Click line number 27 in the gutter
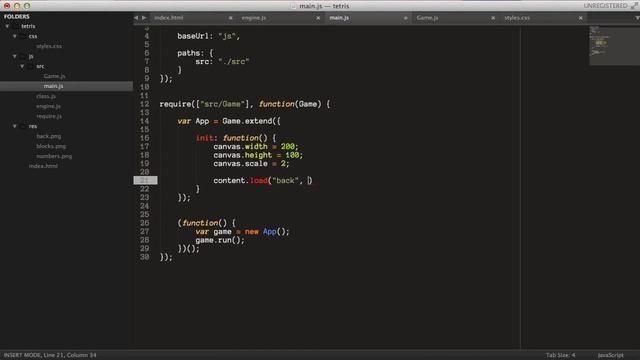 point(144,231)
